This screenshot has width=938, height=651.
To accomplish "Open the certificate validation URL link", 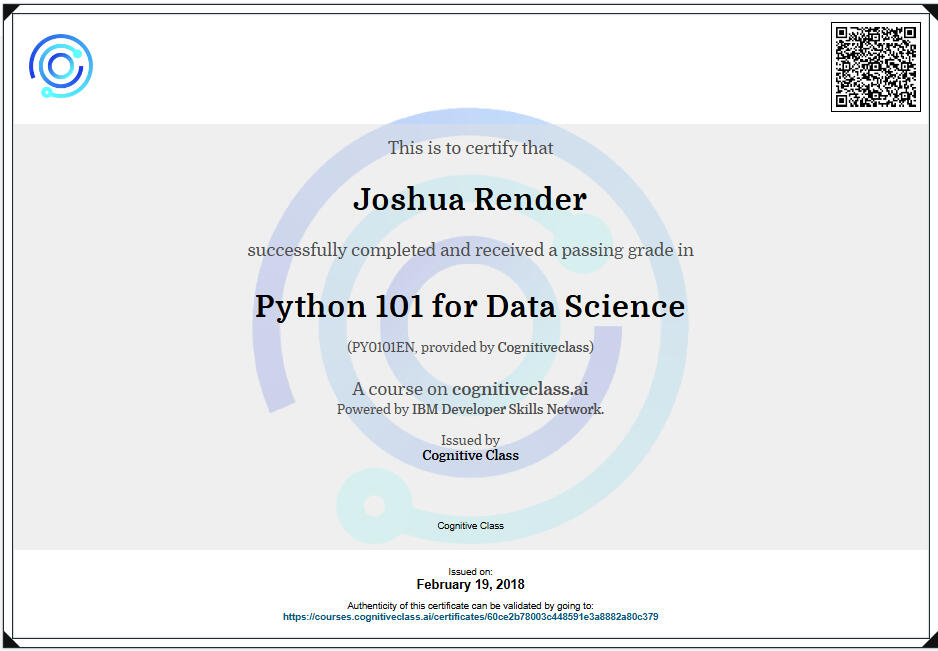I will pos(470,617).
